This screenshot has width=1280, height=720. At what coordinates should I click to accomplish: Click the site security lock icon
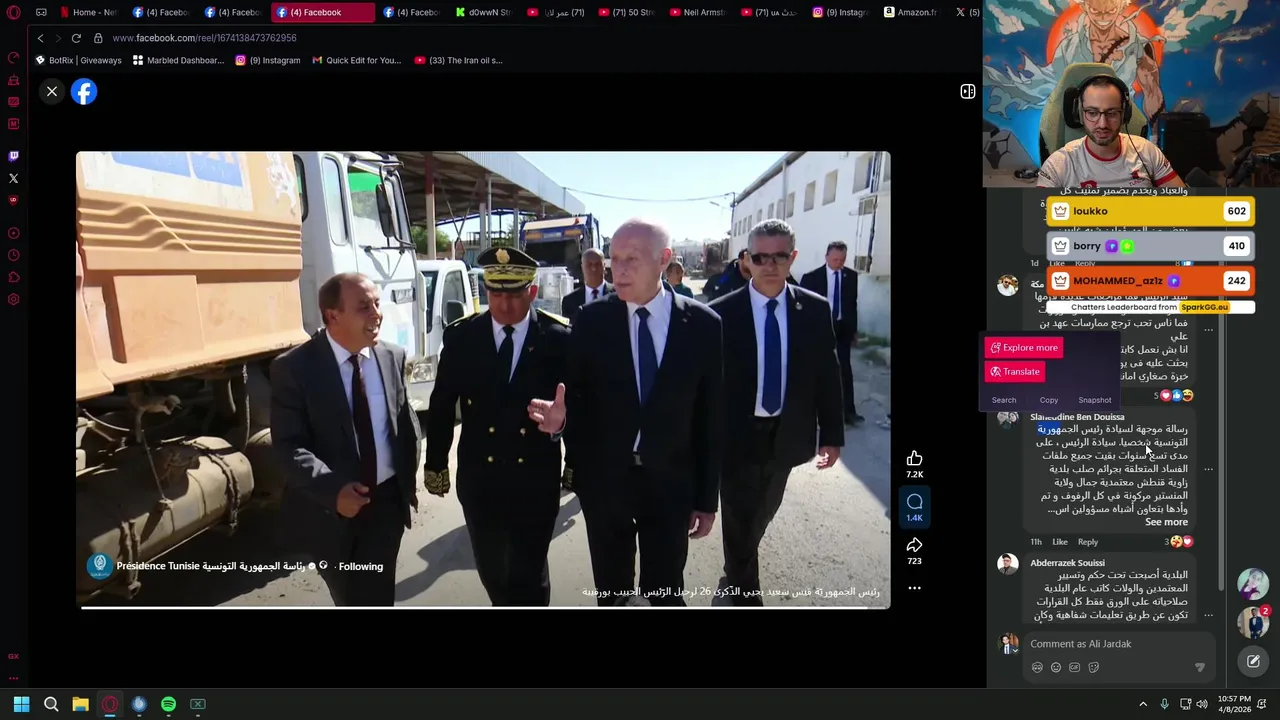point(98,38)
